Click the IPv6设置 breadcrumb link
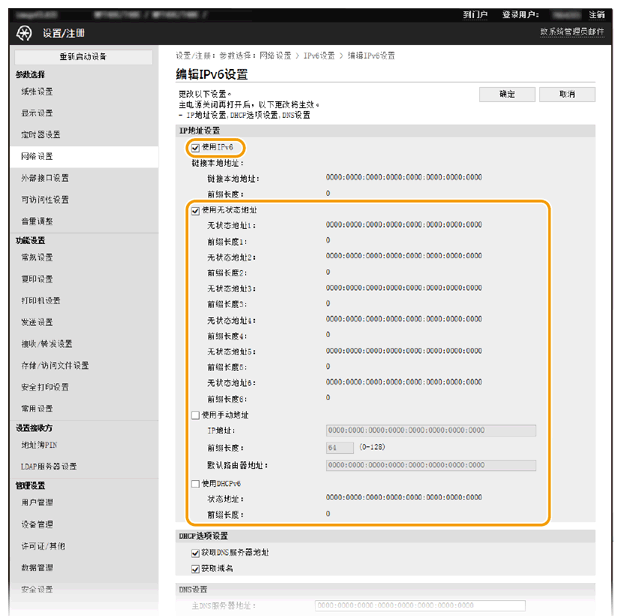The image size is (621, 616). (x=320, y=56)
